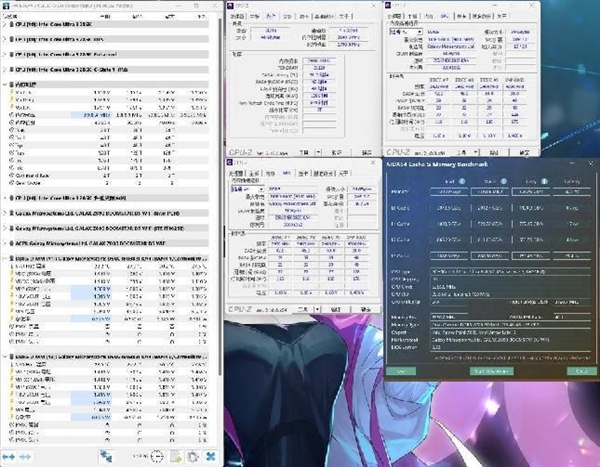Expand the CPU C-State residency sensor group
The image size is (600, 467).
point(5,69)
